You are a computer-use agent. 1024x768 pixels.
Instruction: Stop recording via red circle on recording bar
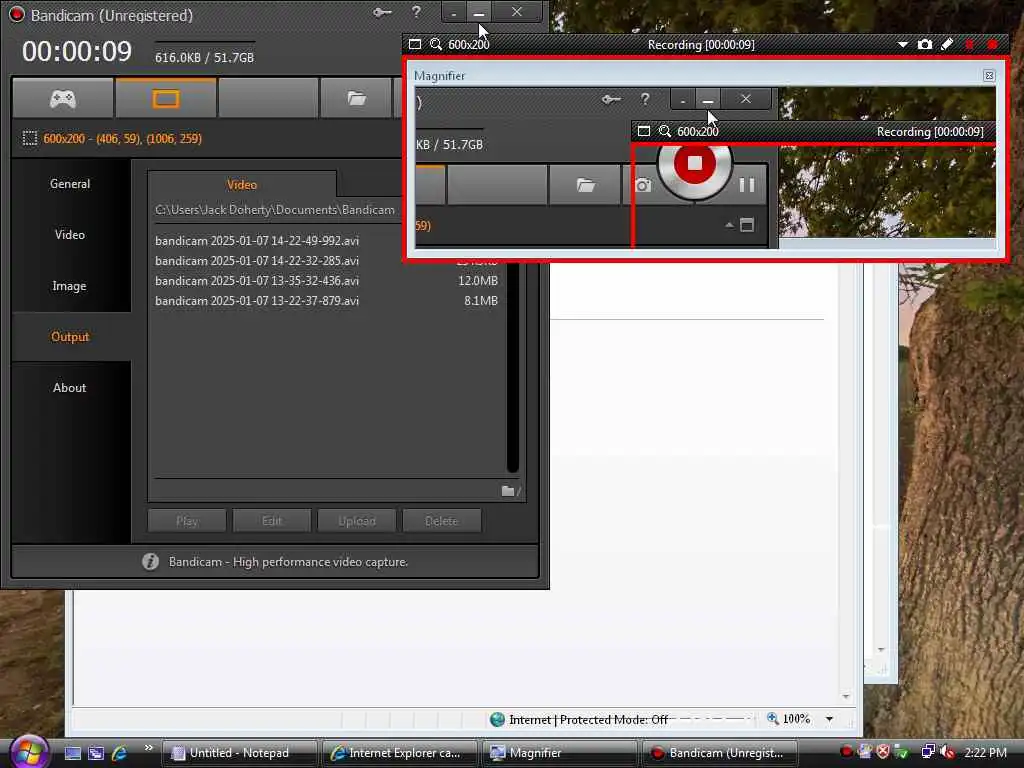(x=993, y=44)
